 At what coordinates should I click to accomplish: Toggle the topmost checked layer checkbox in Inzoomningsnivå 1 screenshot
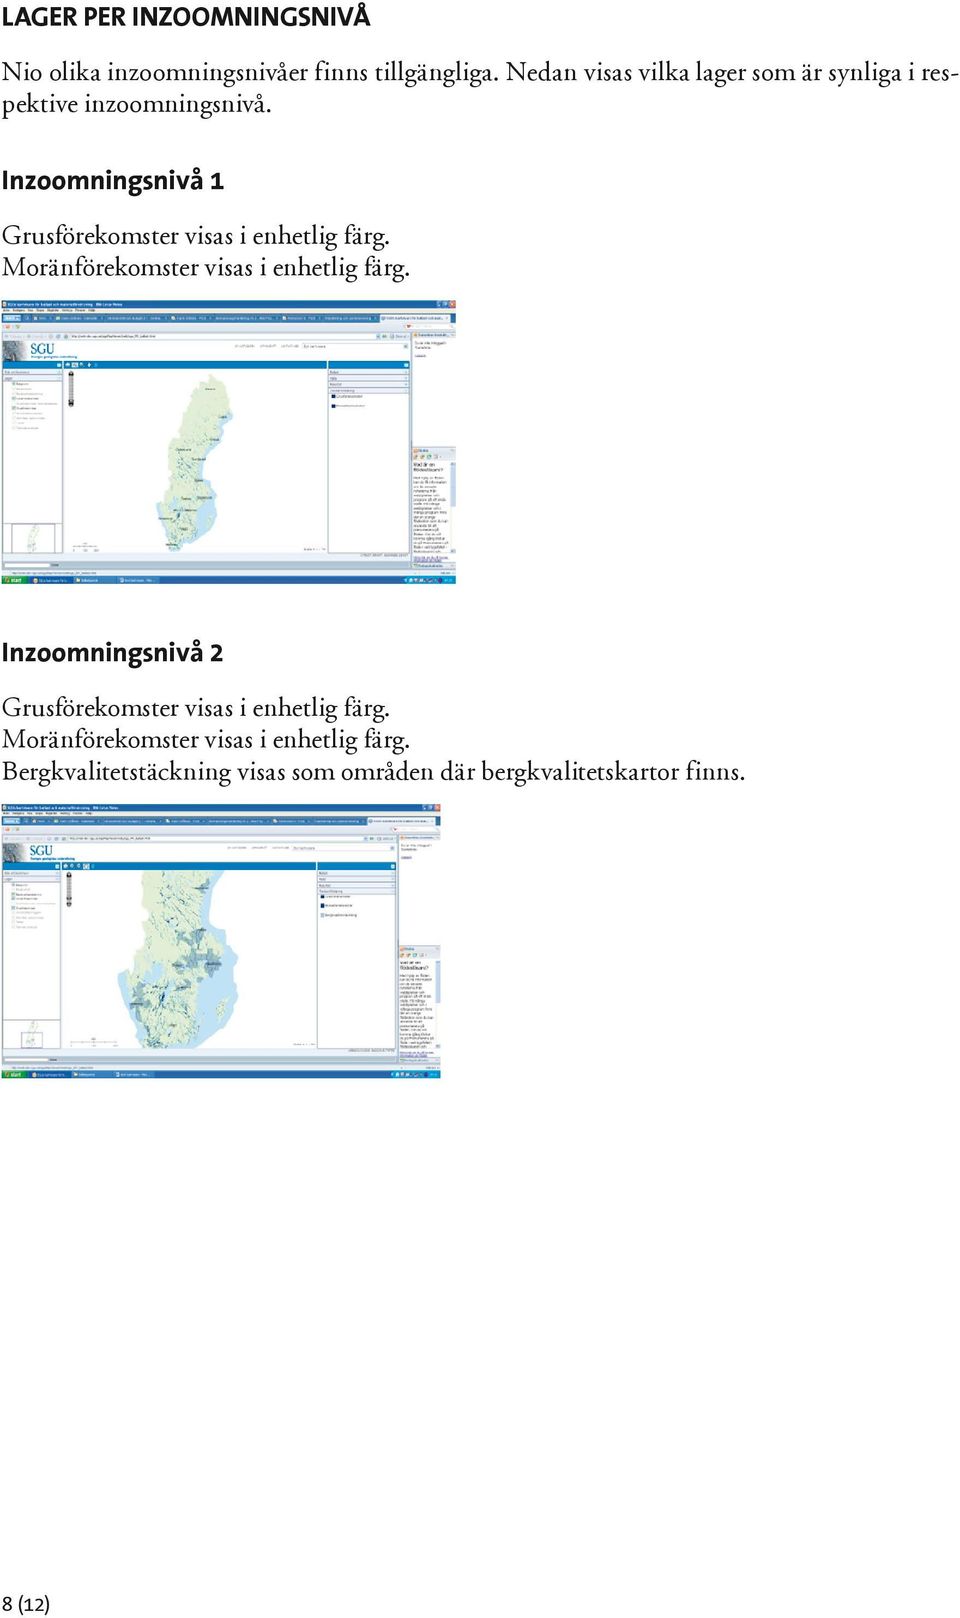14,384
